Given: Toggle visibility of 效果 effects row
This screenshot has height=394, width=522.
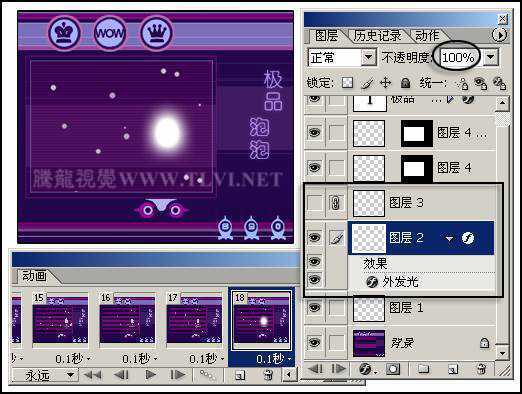Looking at the screenshot, I should [314, 262].
